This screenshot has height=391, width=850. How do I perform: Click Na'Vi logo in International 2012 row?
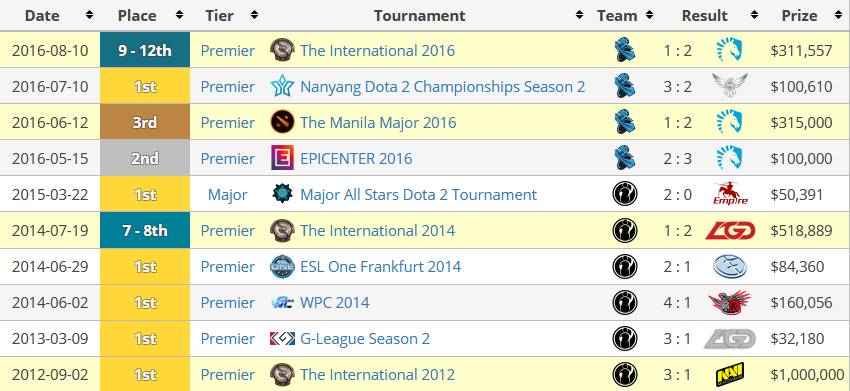point(730,374)
